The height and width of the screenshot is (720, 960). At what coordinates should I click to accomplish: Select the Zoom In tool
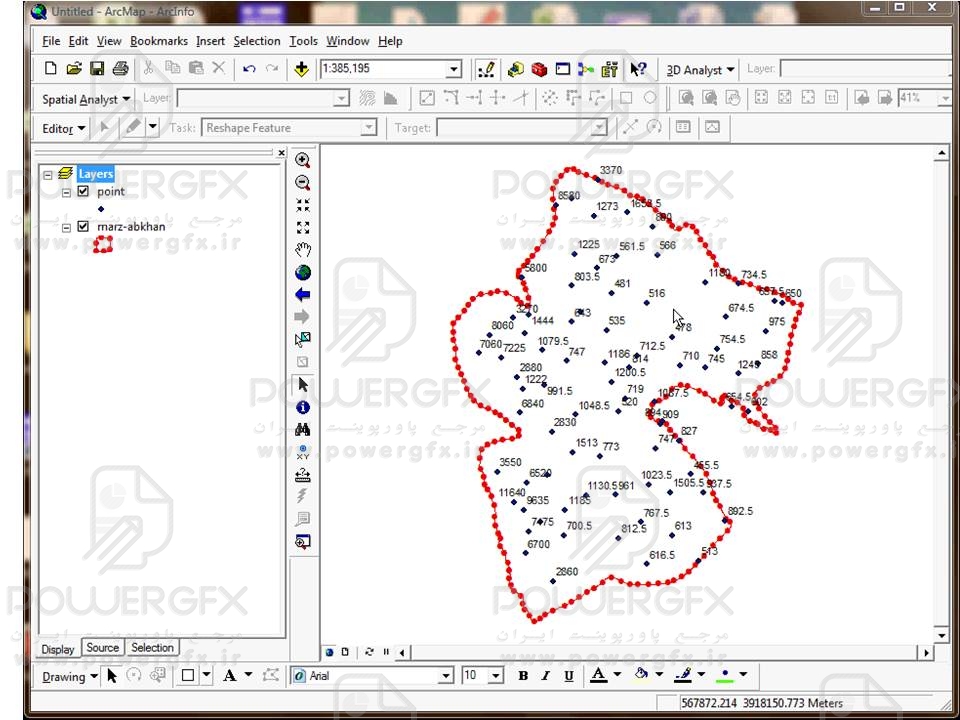point(303,160)
